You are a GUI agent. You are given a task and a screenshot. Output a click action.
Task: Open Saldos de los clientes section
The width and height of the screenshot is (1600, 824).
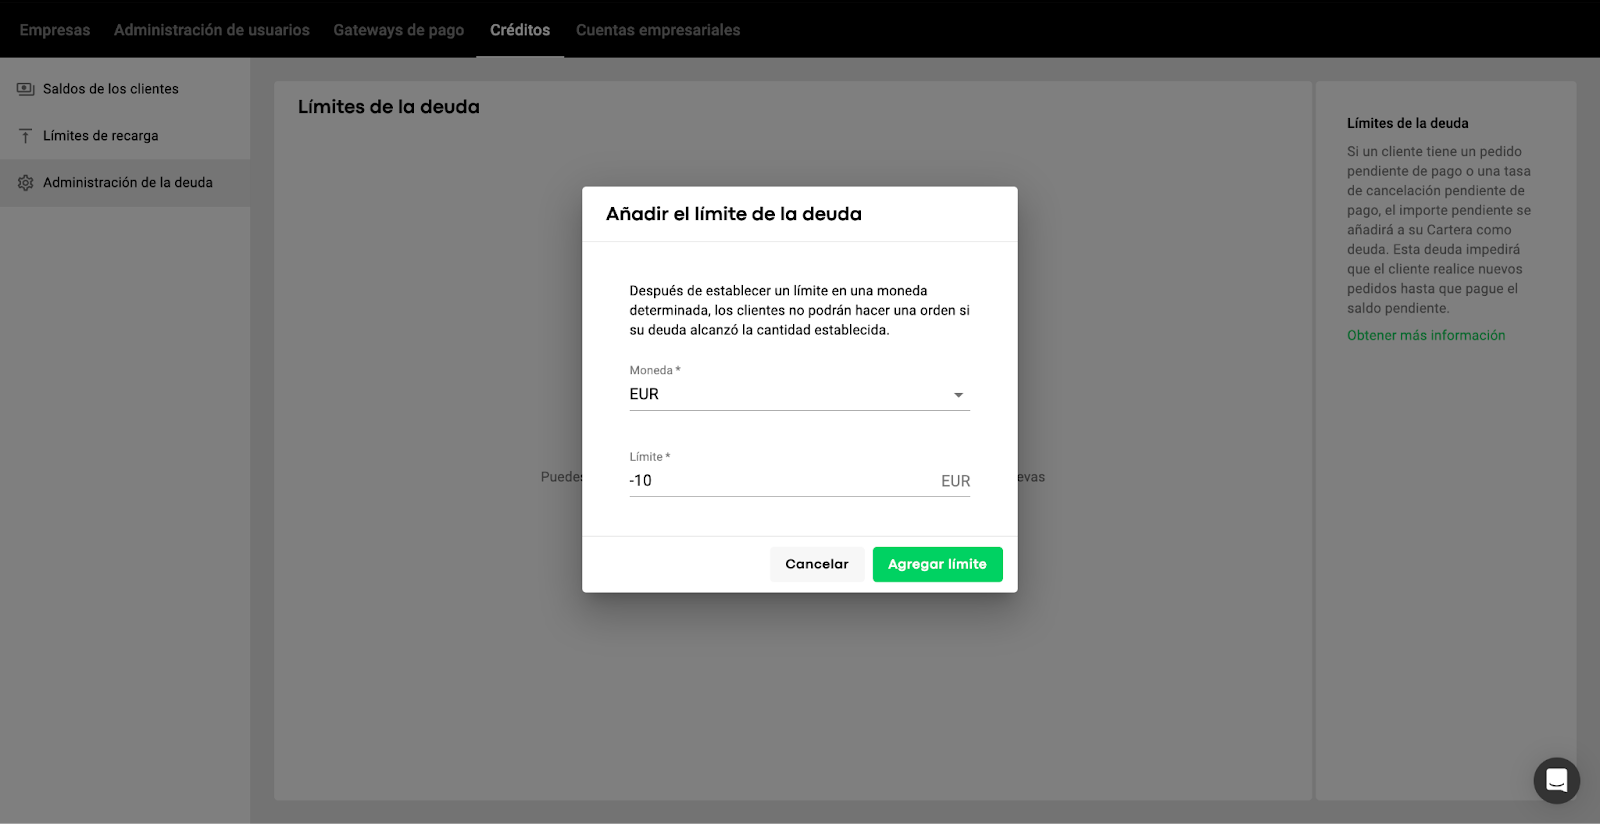(x=125, y=89)
